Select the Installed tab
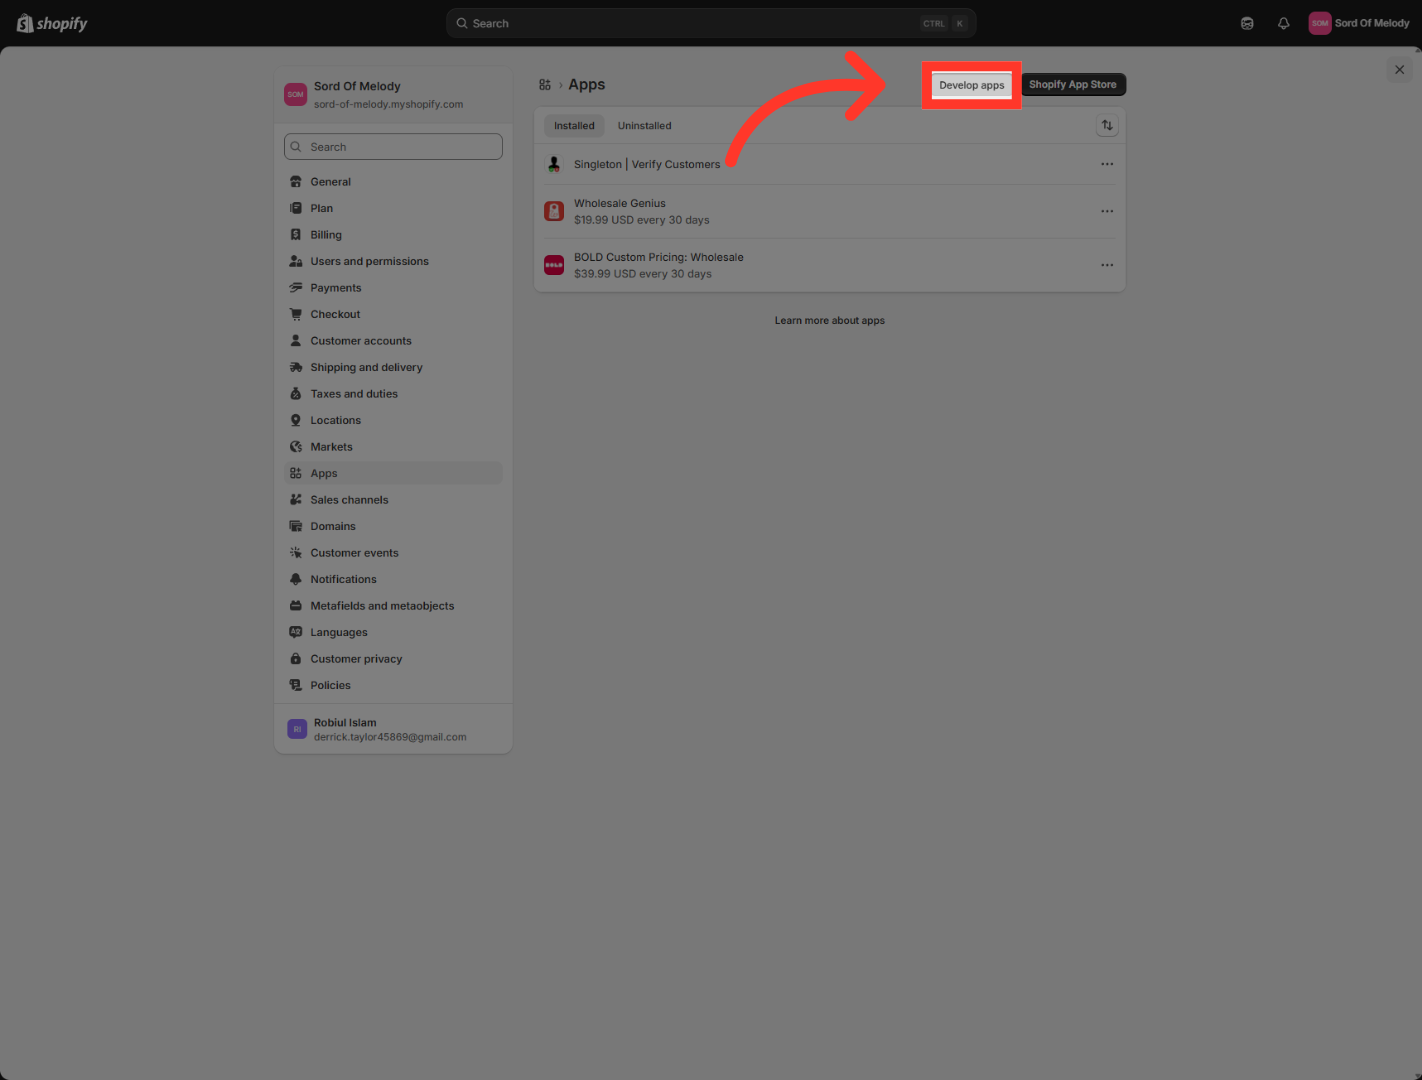The image size is (1422, 1080). [574, 126]
